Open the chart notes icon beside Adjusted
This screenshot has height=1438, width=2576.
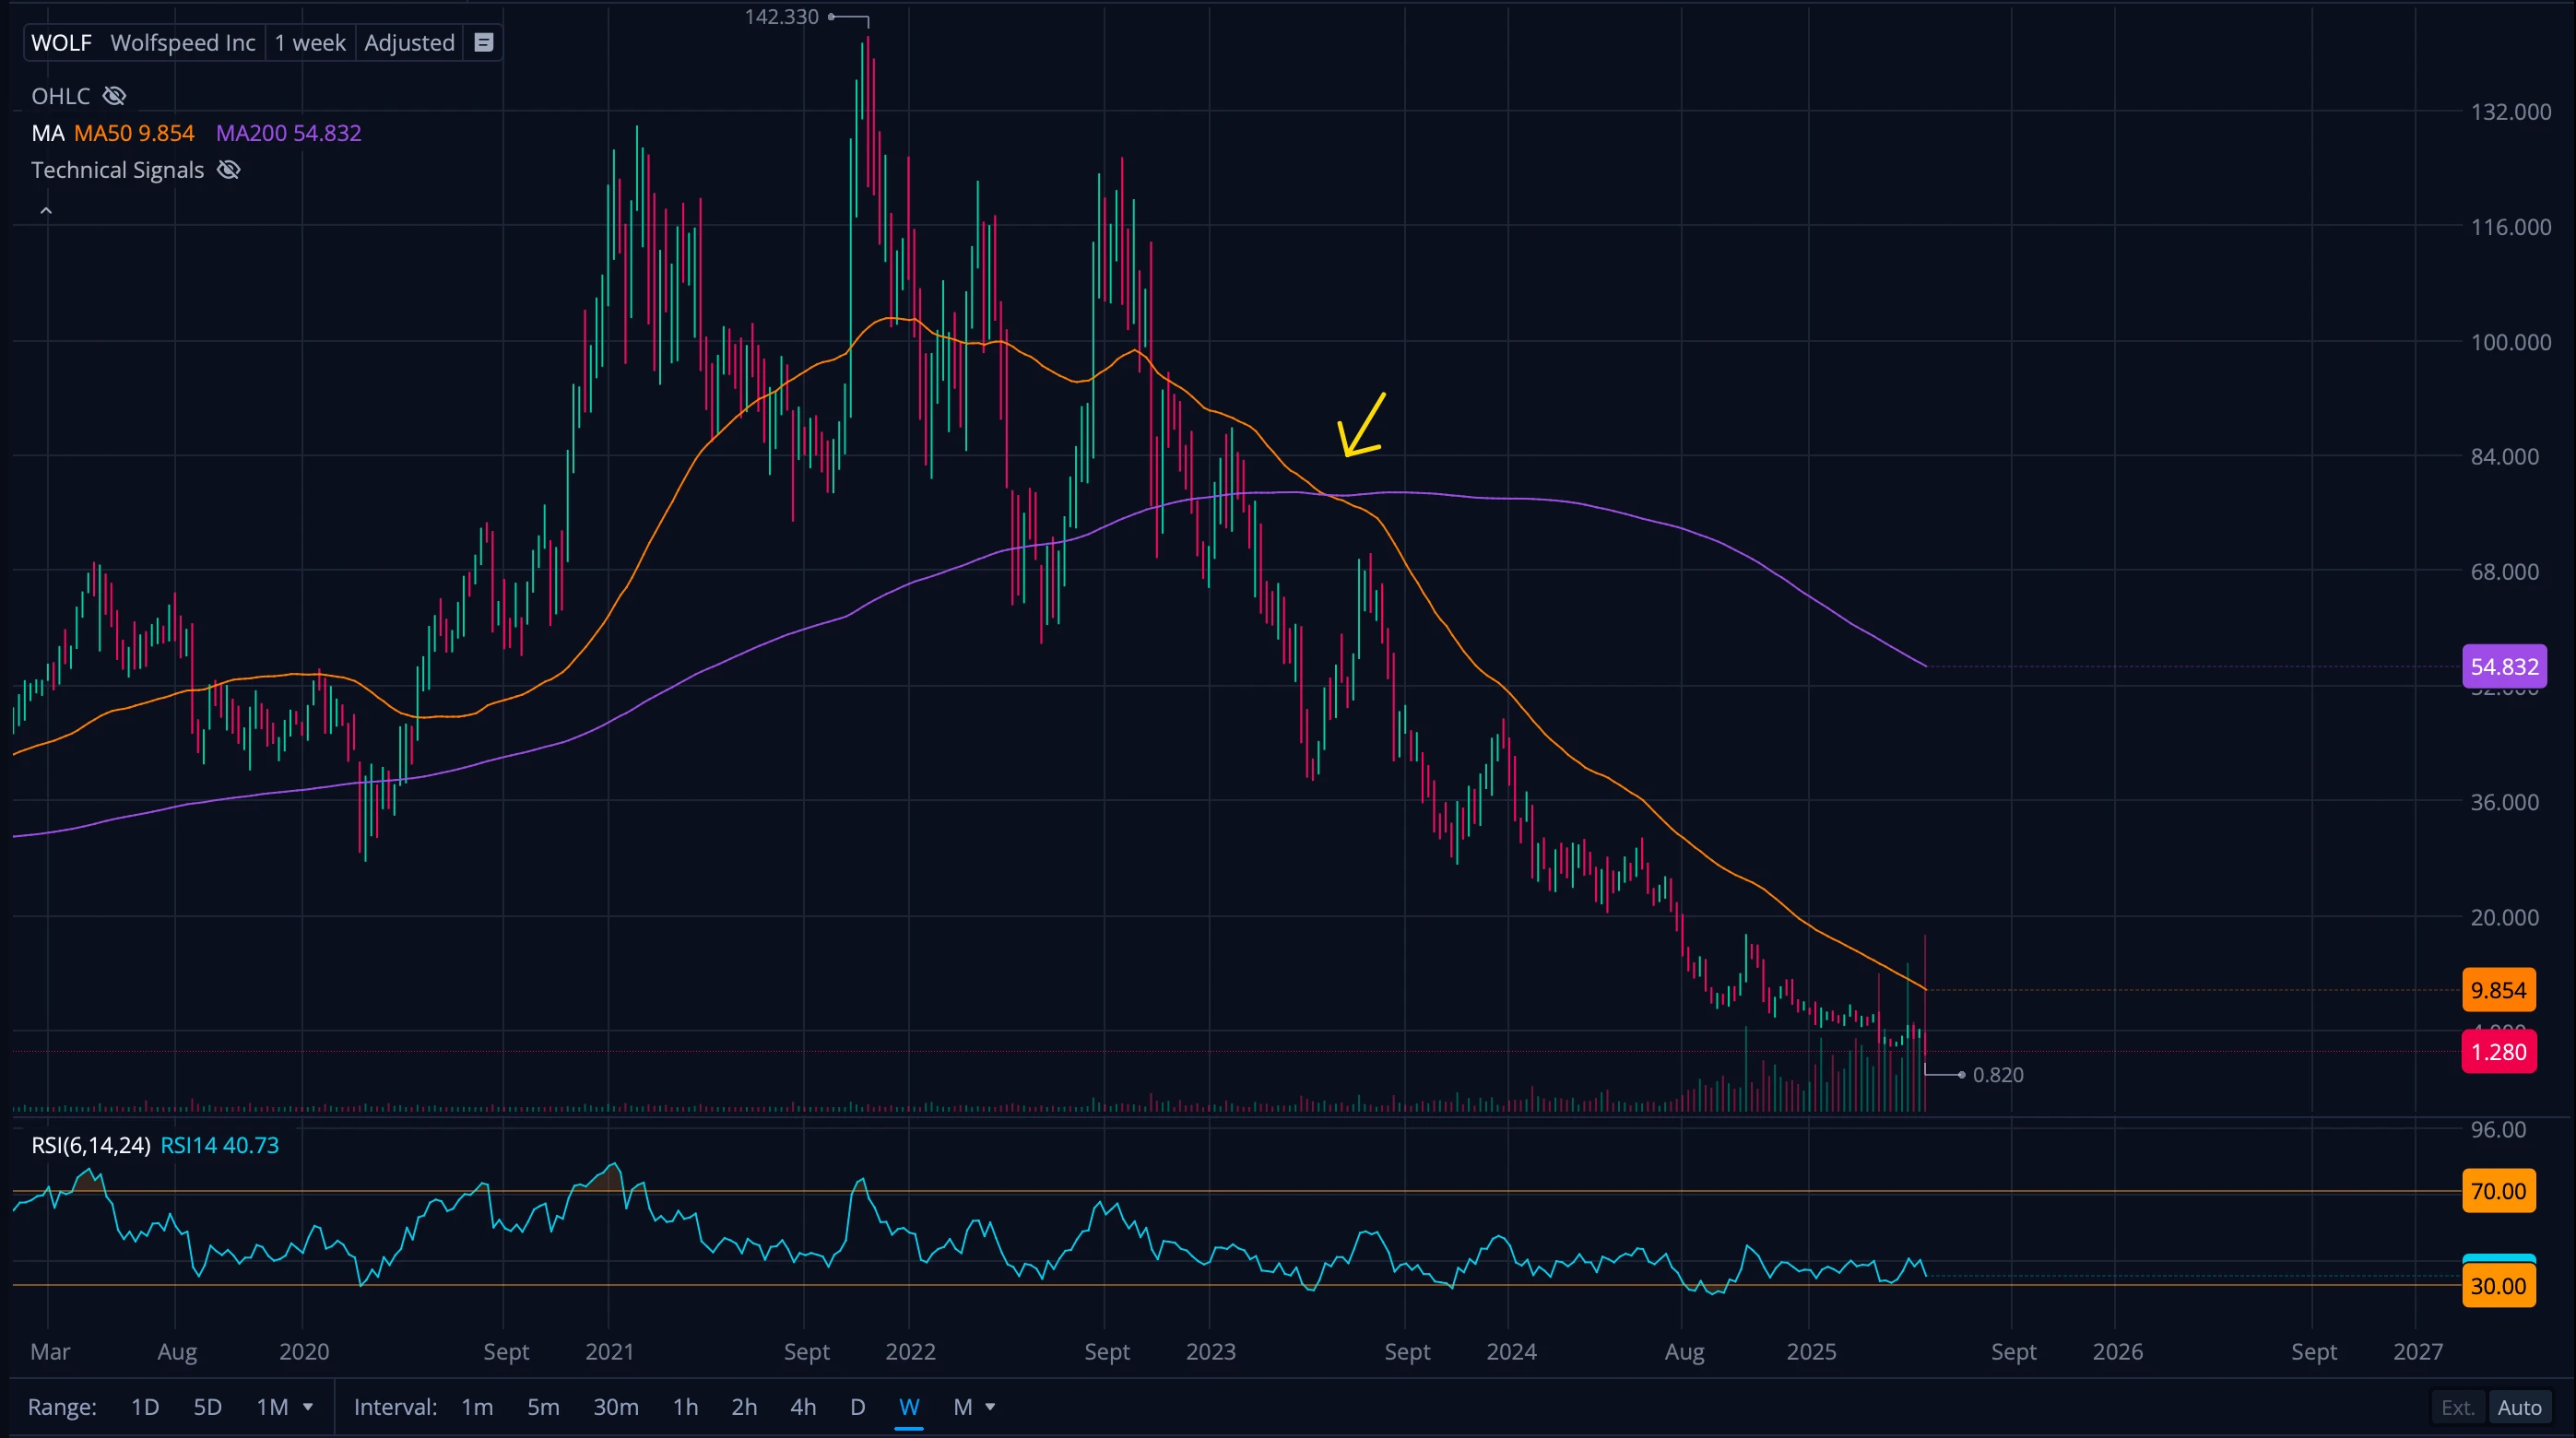tap(483, 43)
